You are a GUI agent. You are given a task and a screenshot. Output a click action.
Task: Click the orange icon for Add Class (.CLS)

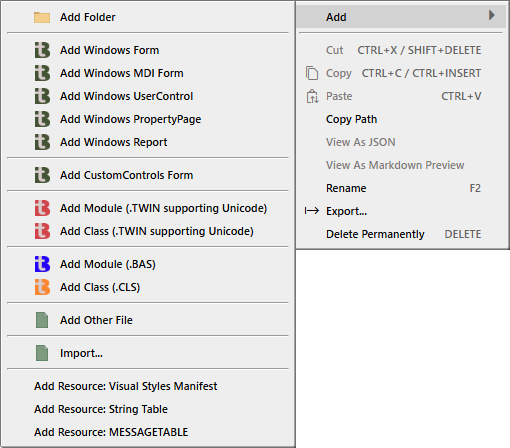42,287
